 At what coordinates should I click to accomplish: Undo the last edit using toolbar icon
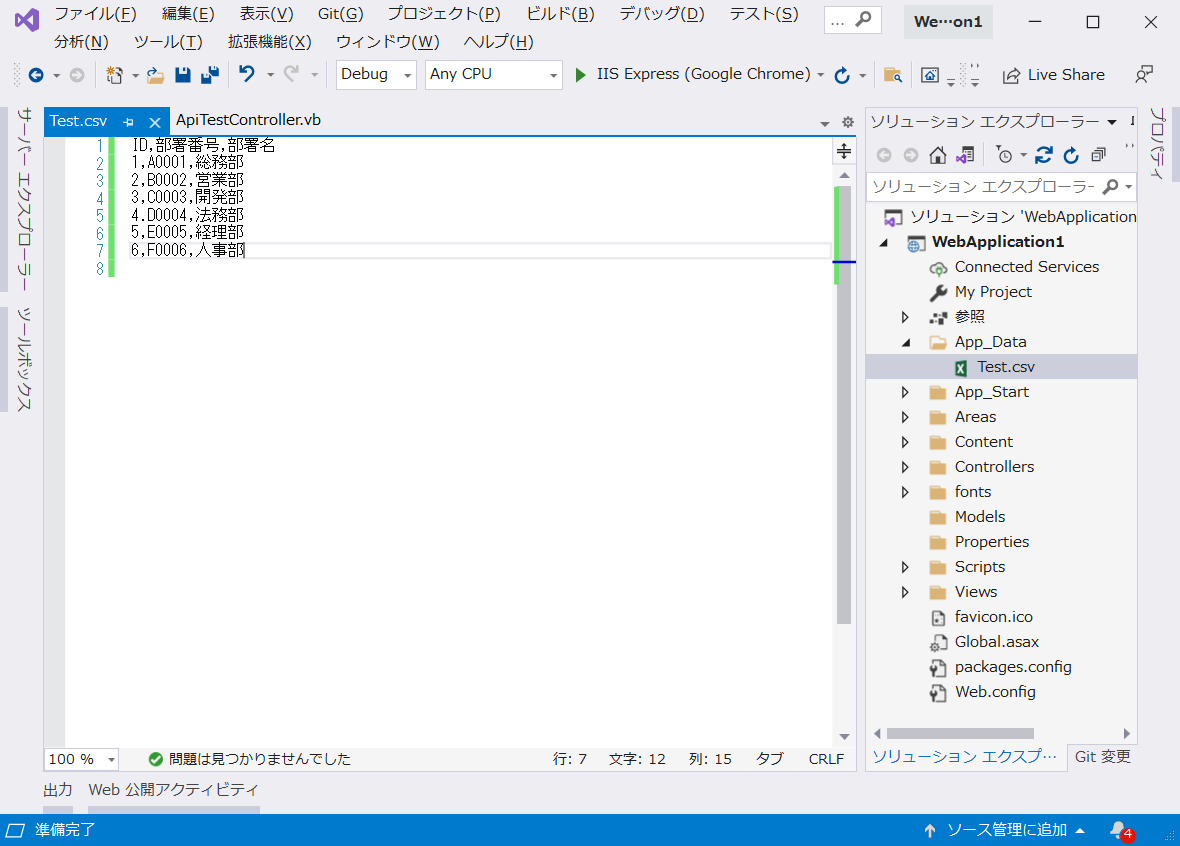point(246,75)
